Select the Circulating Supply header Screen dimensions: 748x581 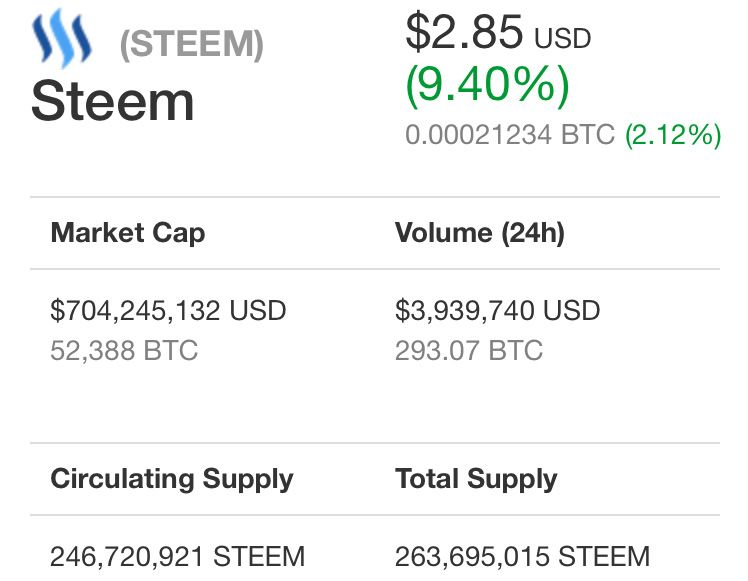[x=172, y=478]
